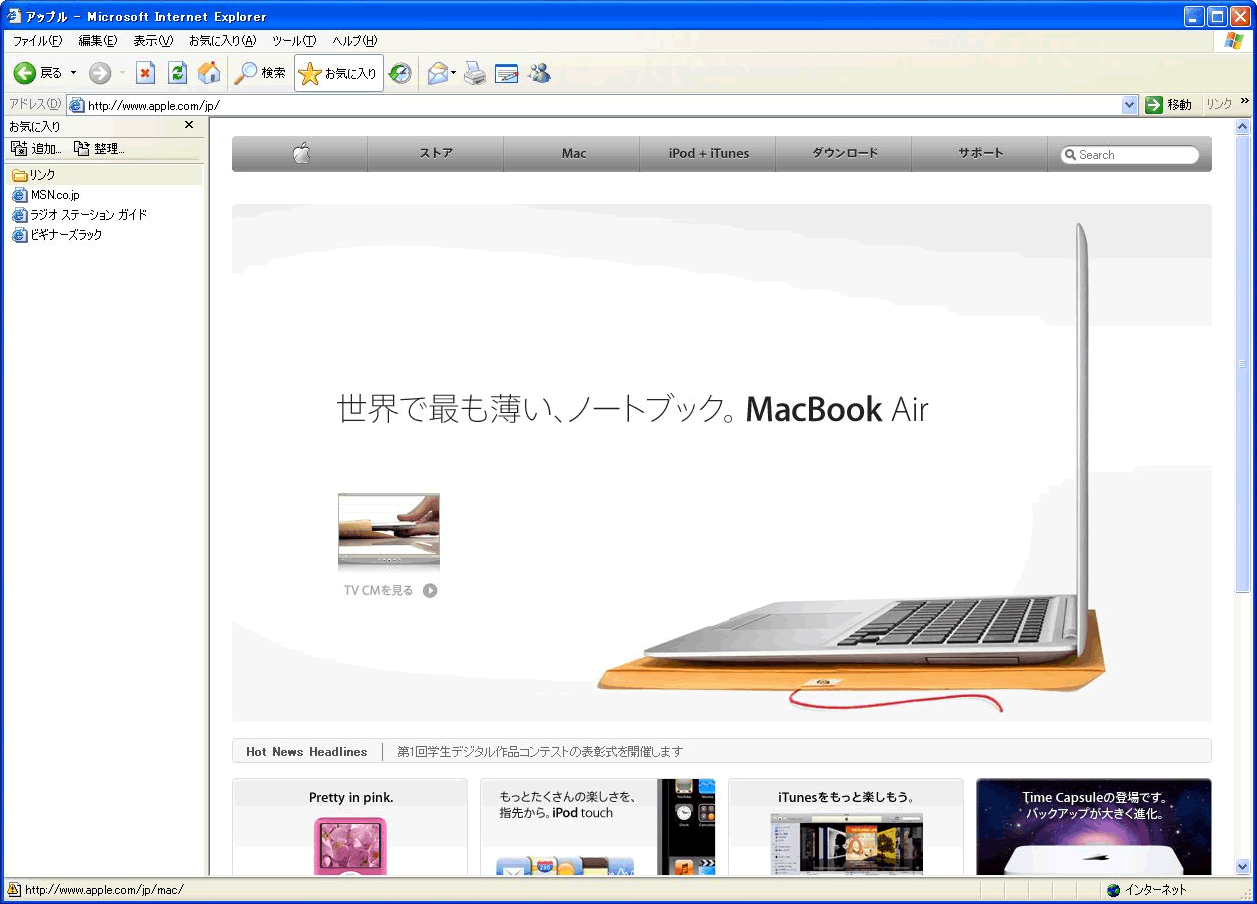Close the お気に入り side panel
The image size is (1257, 904).
point(189,126)
